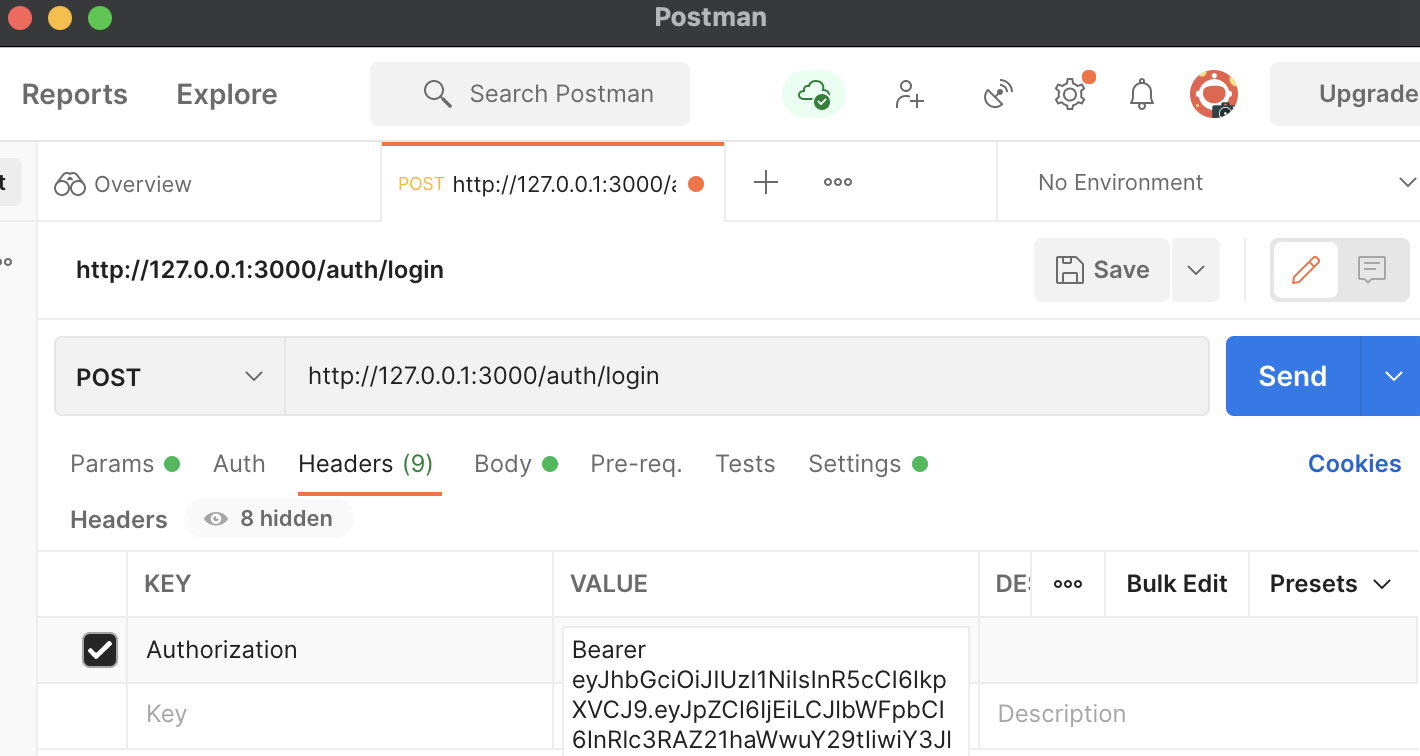
Task: Click the orange unsaved dot on request tab
Action: (696, 184)
